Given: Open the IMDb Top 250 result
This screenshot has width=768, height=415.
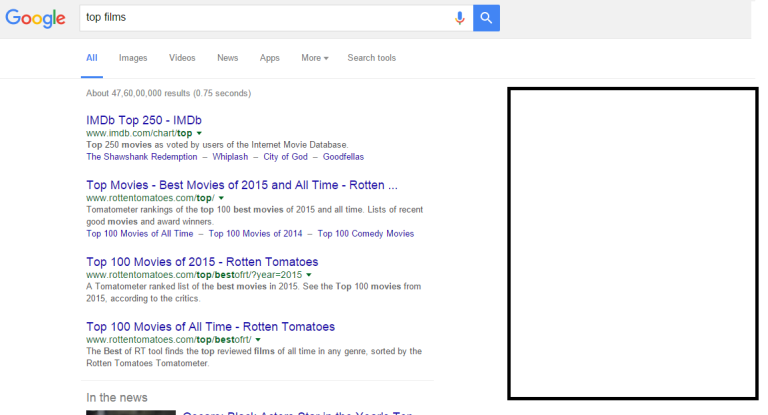Looking at the screenshot, I should click(x=144, y=120).
